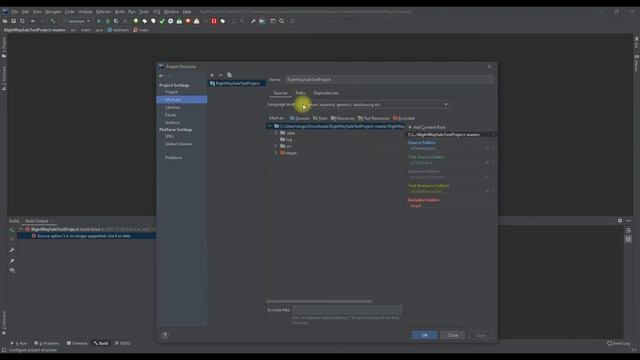
Task: Select the log folder in content tree
Action: (x=286, y=140)
